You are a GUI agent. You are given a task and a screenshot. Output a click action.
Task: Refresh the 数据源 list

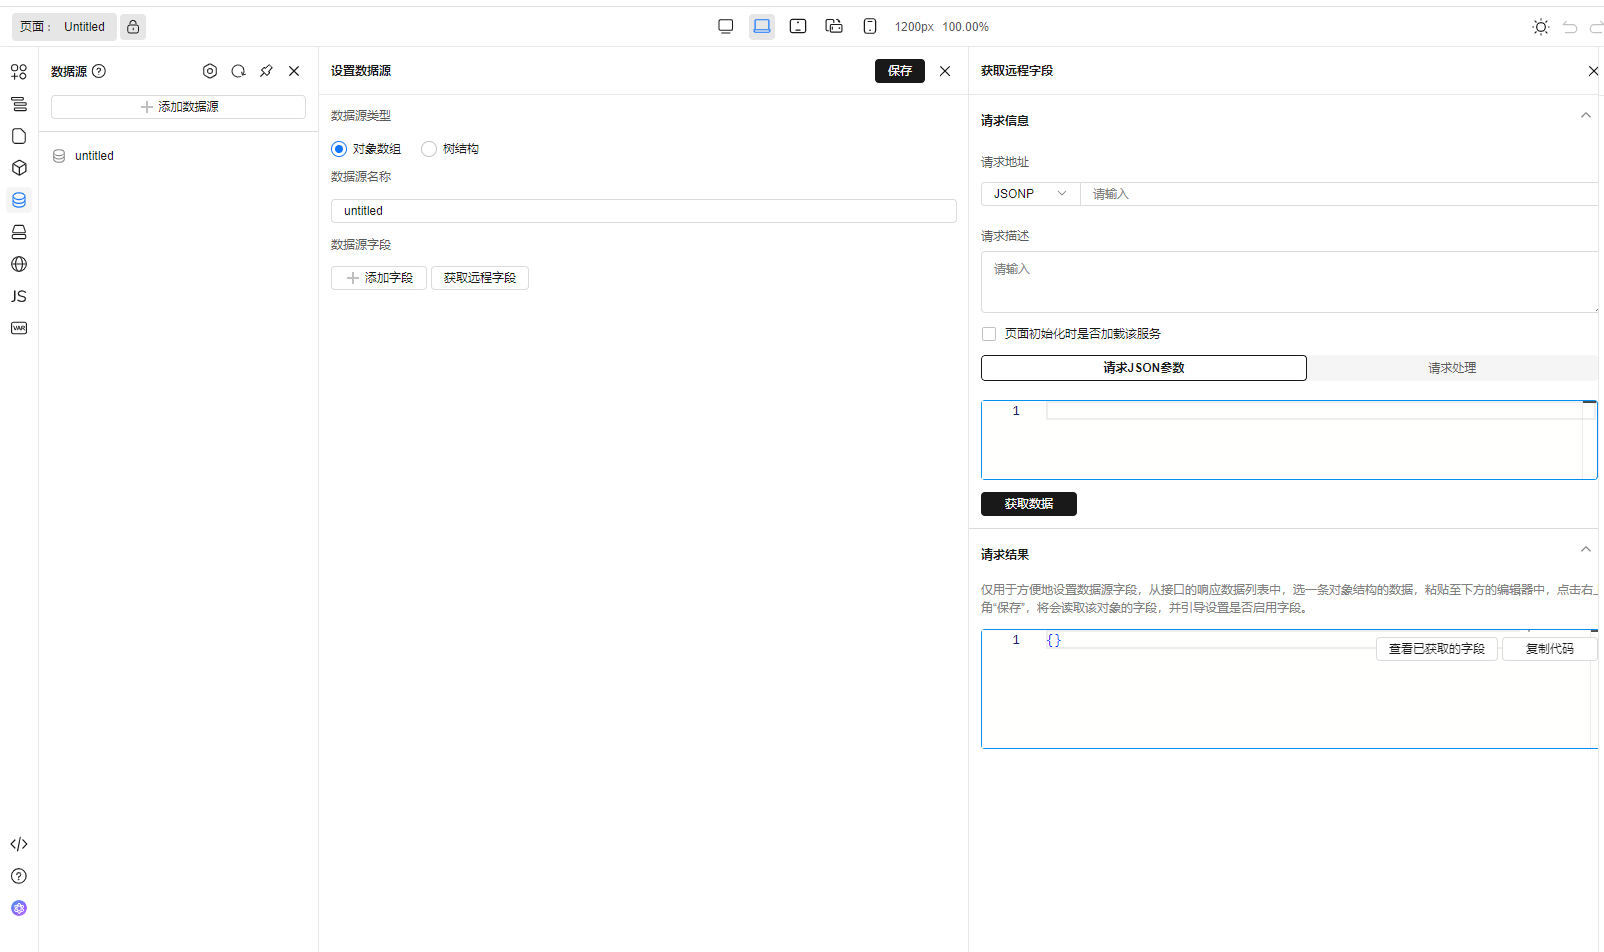click(x=238, y=71)
